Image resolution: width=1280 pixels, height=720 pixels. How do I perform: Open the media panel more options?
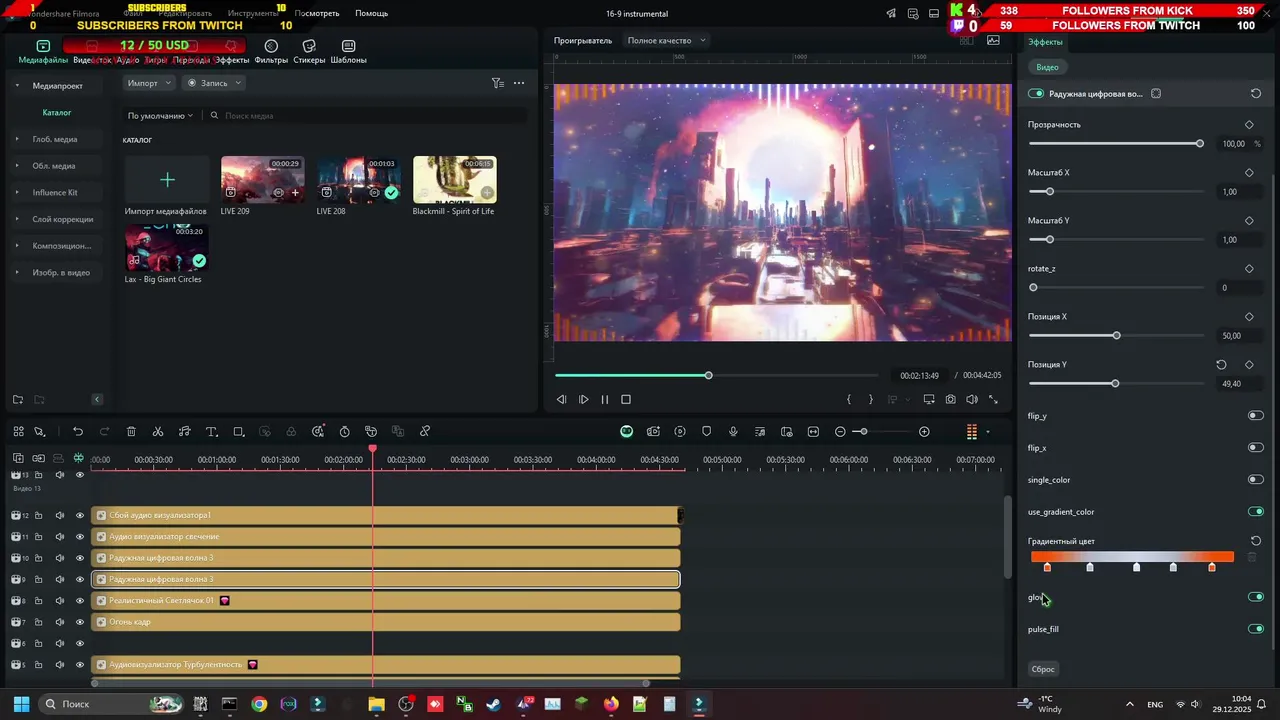click(519, 83)
